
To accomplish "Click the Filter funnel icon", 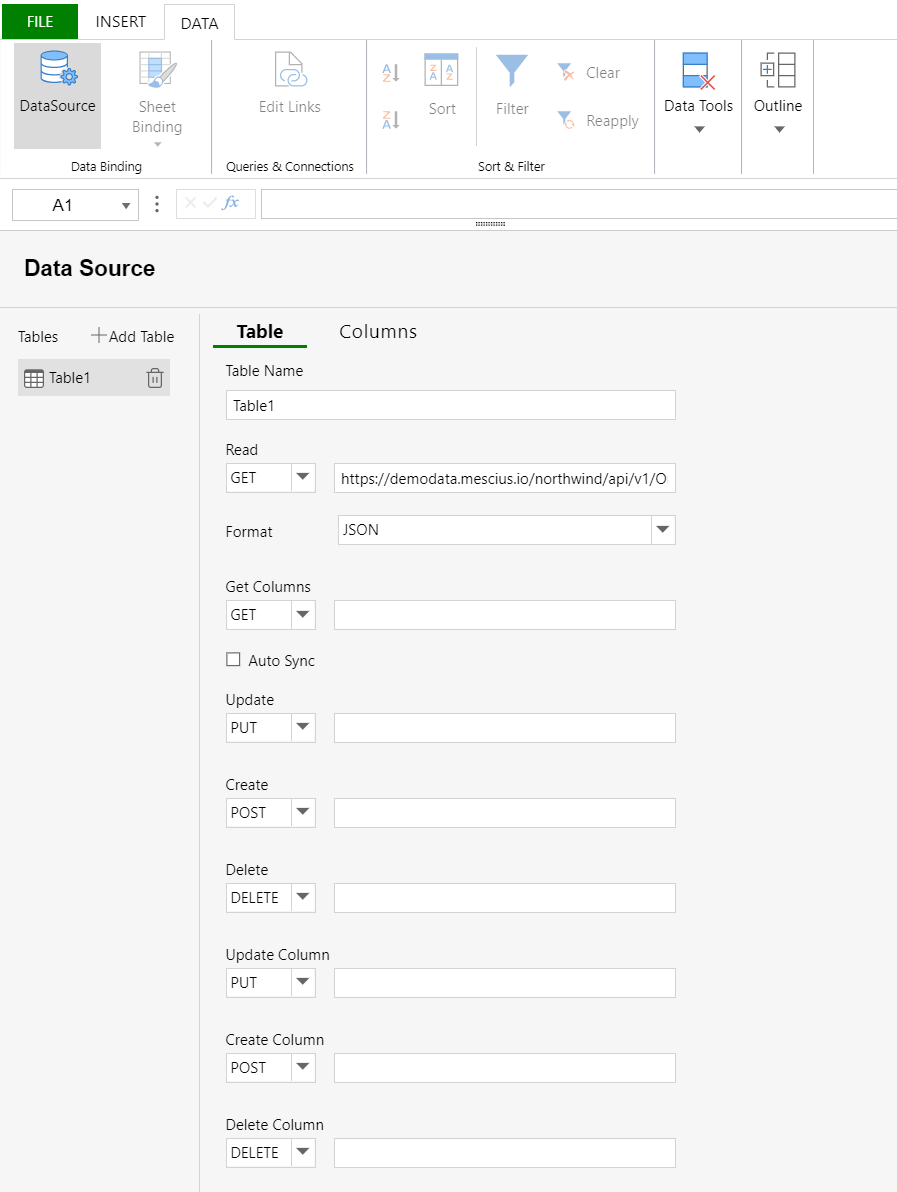I will (512, 72).
